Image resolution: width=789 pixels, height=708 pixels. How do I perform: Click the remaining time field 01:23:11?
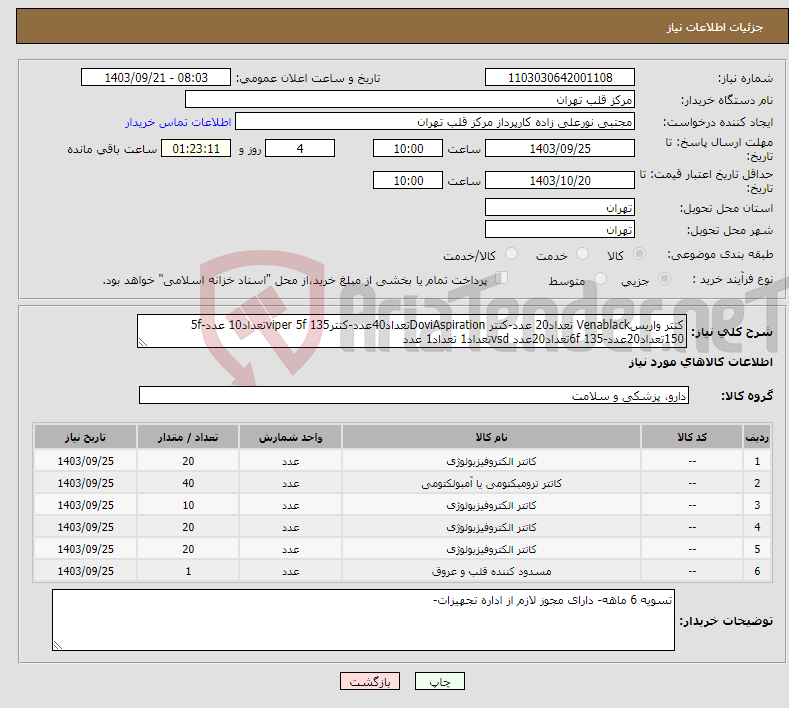pyautogui.click(x=196, y=148)
